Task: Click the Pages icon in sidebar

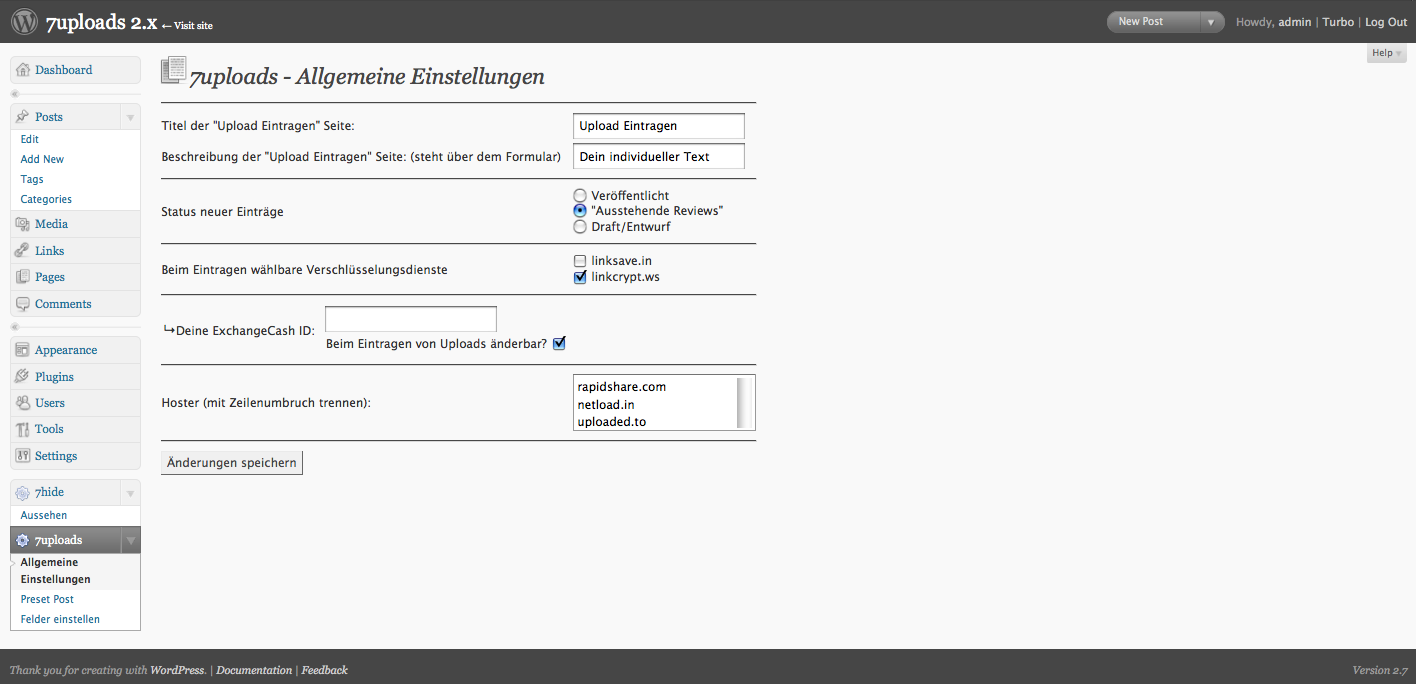Action: [23, 277]
